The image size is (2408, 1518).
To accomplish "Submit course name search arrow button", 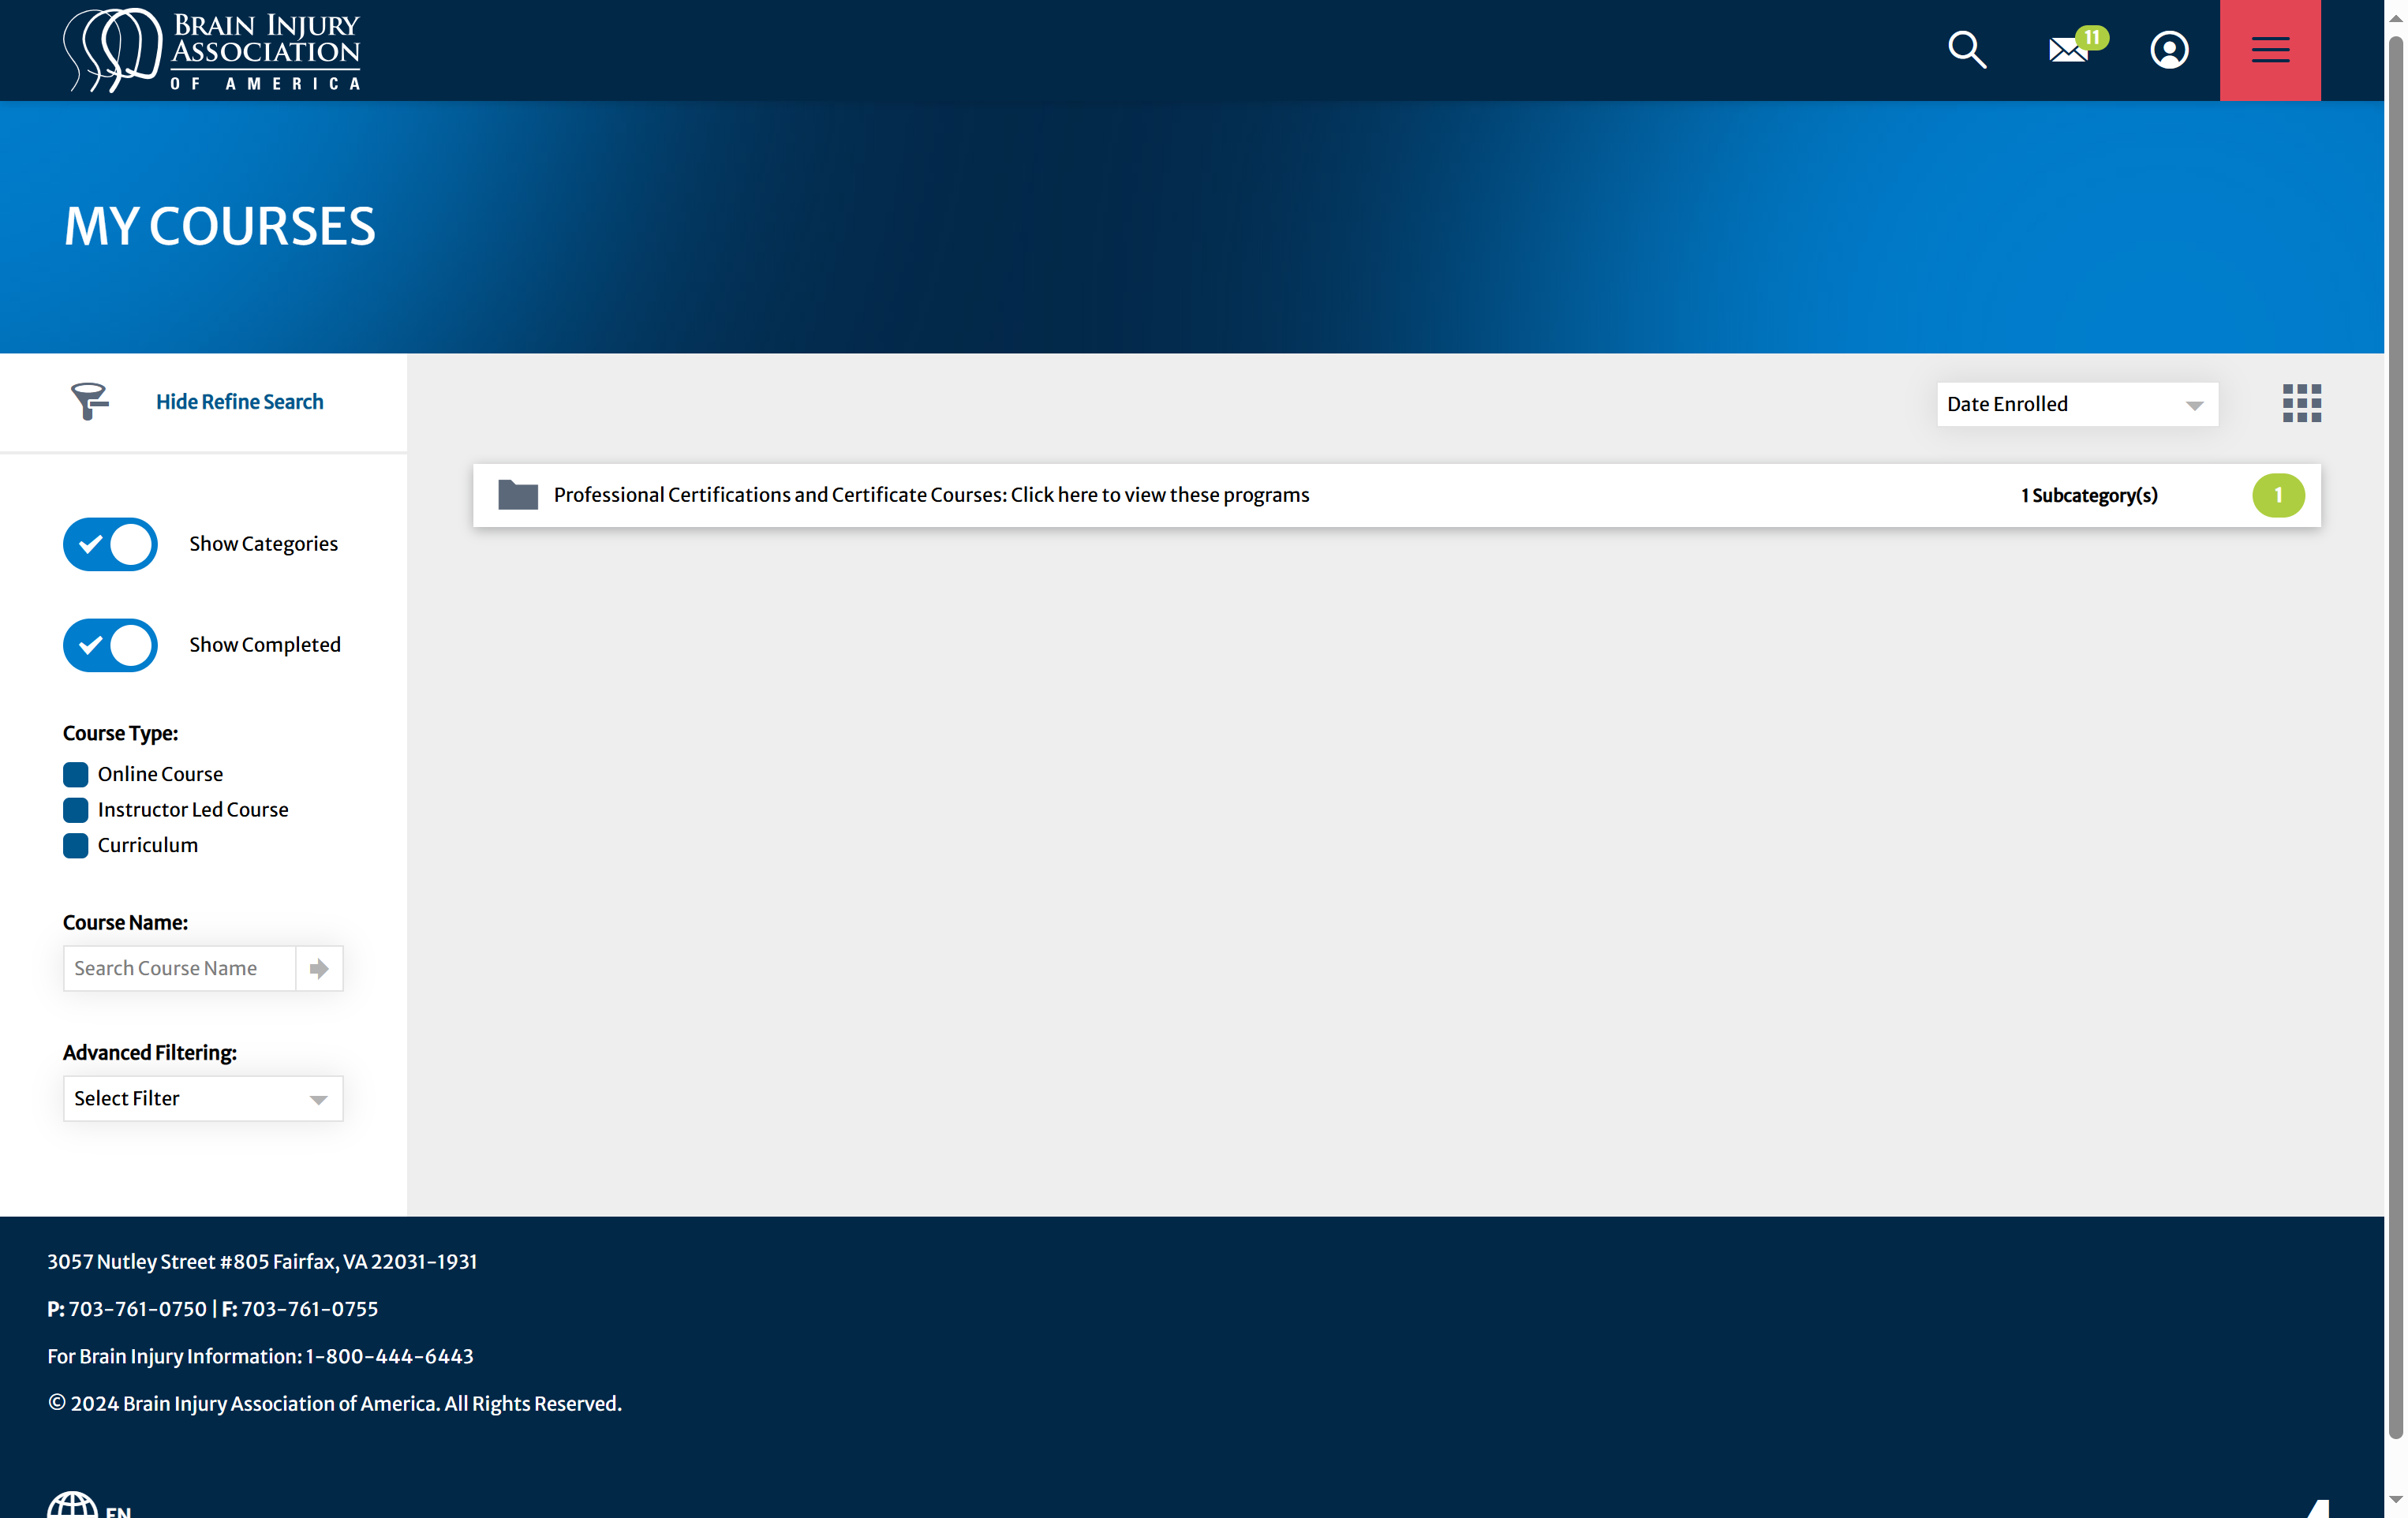I will [319, 968].
